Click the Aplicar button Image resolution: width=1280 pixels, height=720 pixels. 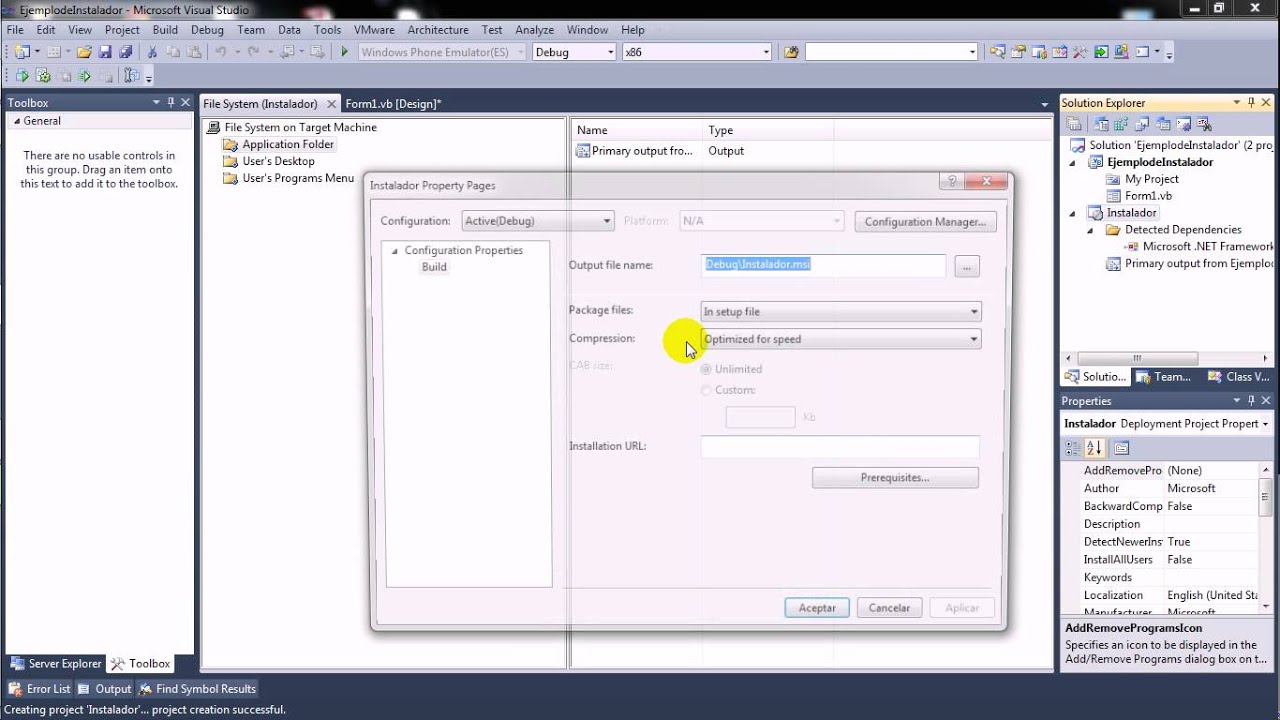click(962, 608)
